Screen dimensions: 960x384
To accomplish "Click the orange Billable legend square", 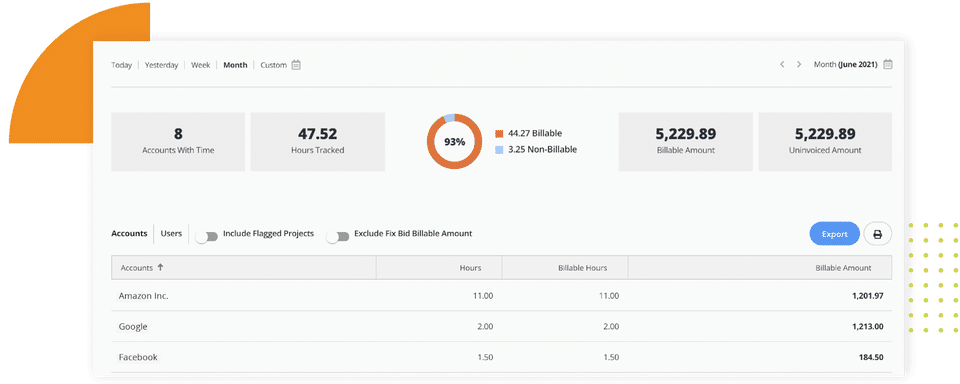I will tap(499, 134).
